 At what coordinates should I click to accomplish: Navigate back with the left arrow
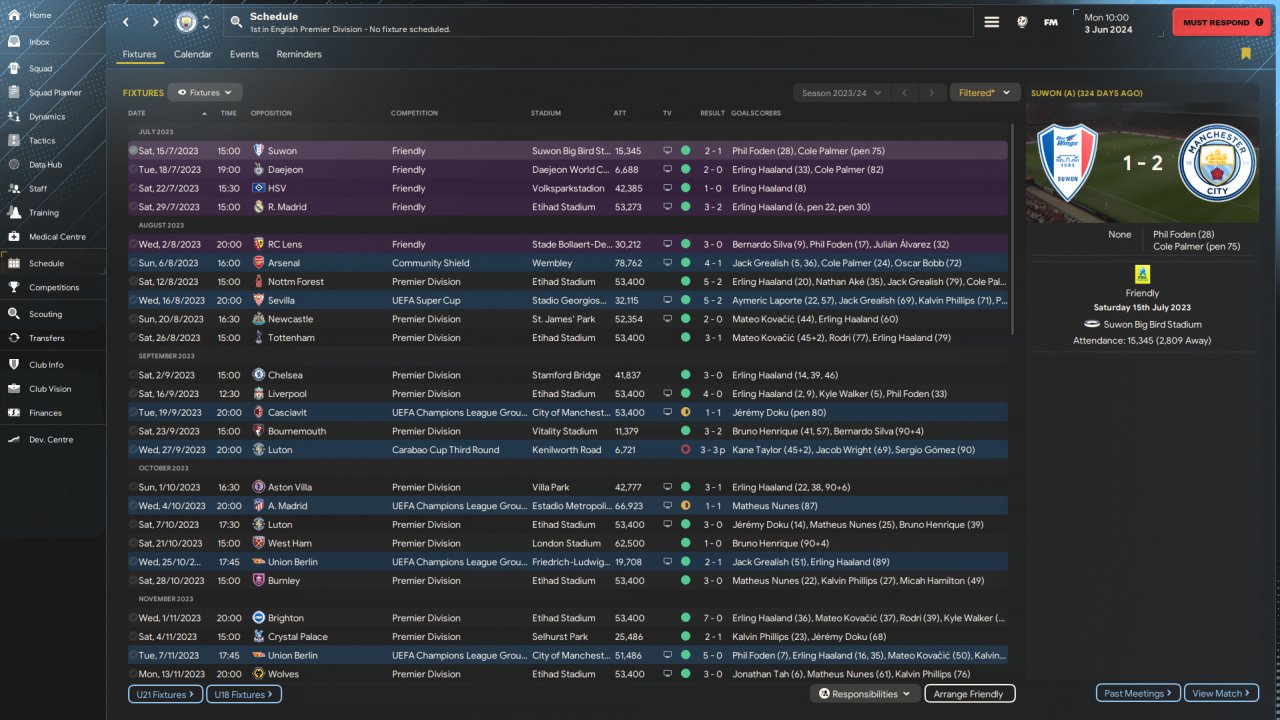pos(125,22)
